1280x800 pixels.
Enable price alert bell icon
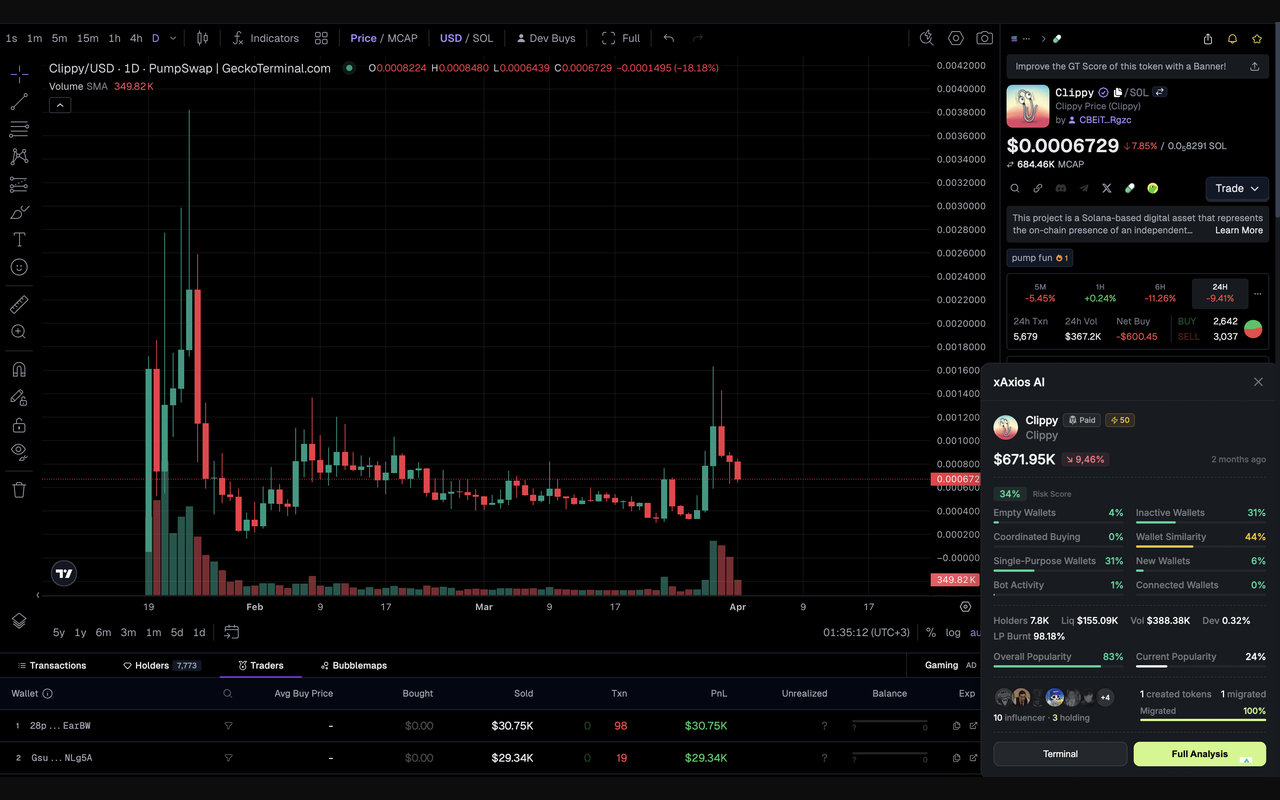point(1232,39)
